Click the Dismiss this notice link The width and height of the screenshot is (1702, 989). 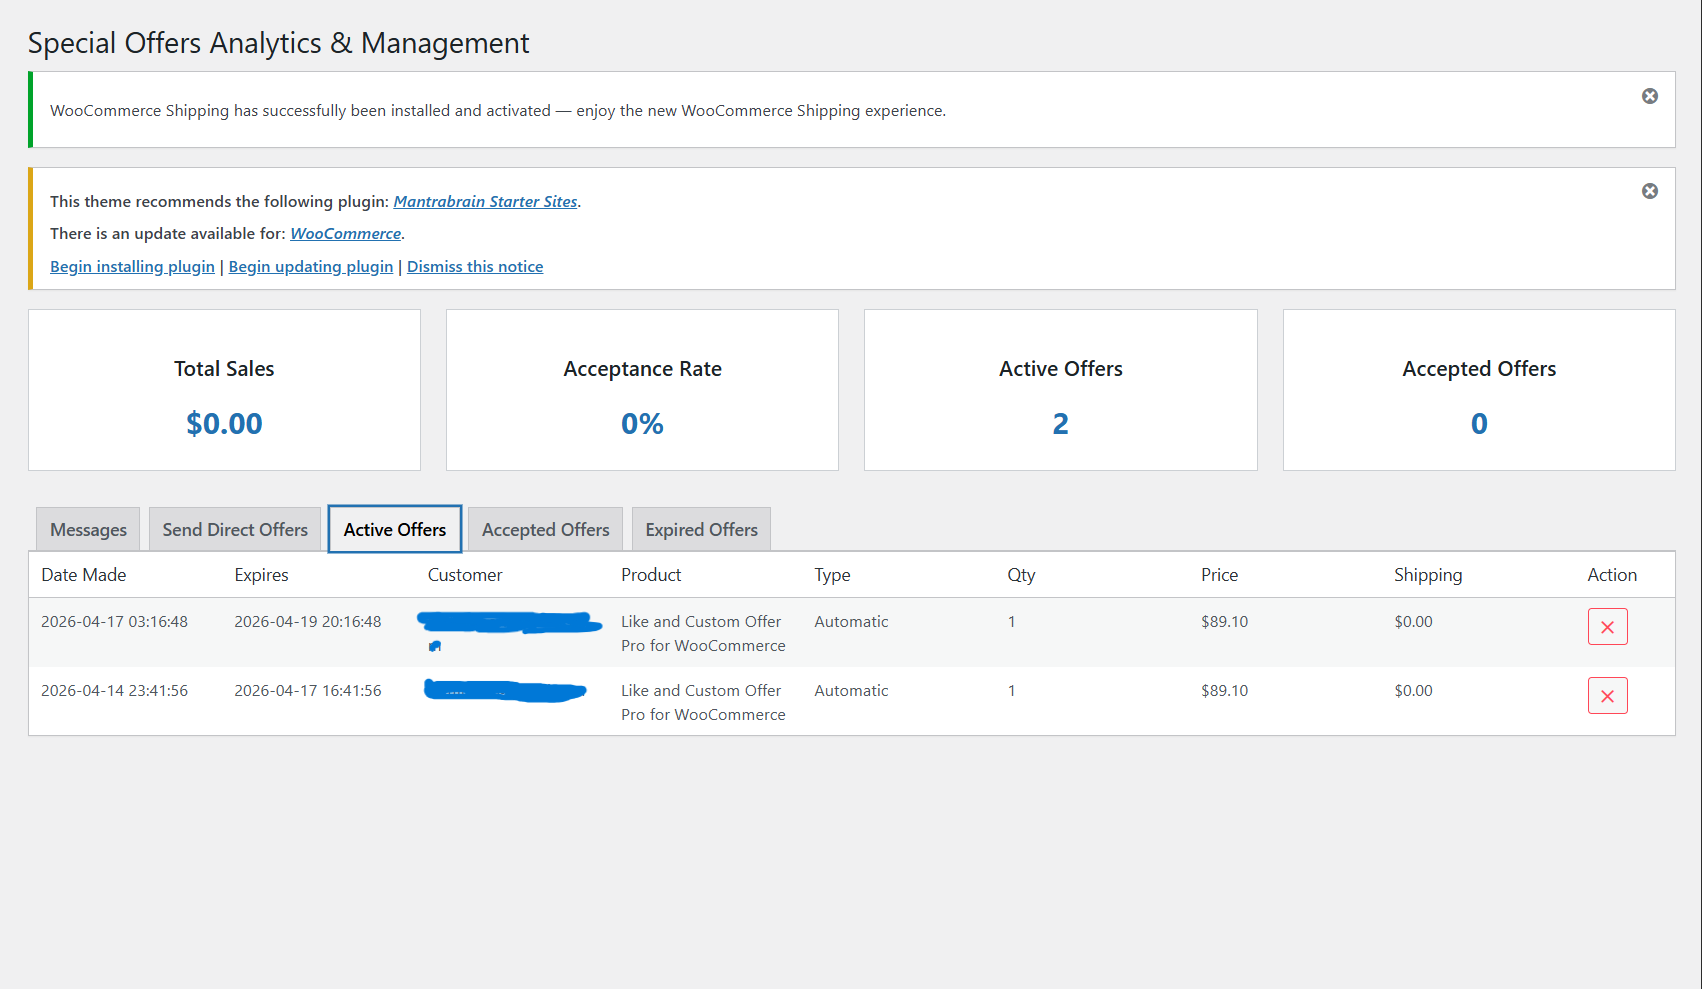point(475,266)
